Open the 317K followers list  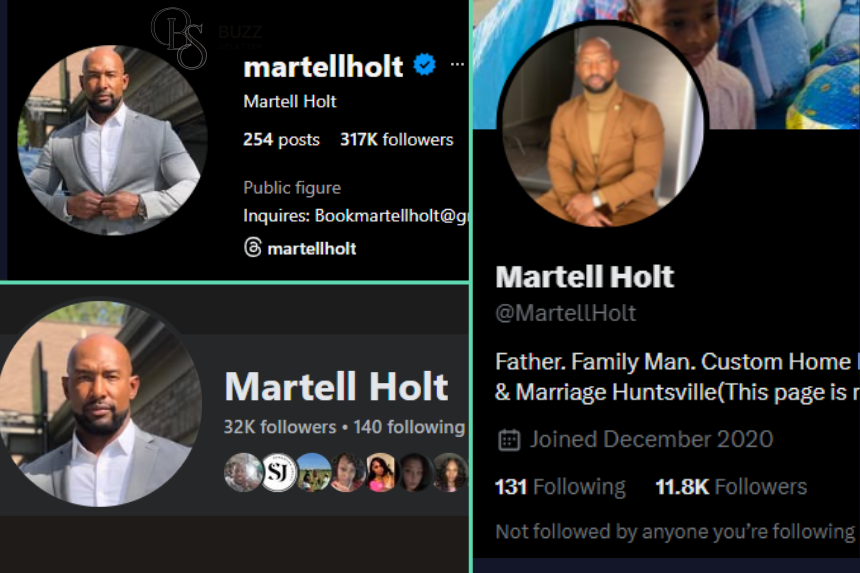tap(396, 139)
